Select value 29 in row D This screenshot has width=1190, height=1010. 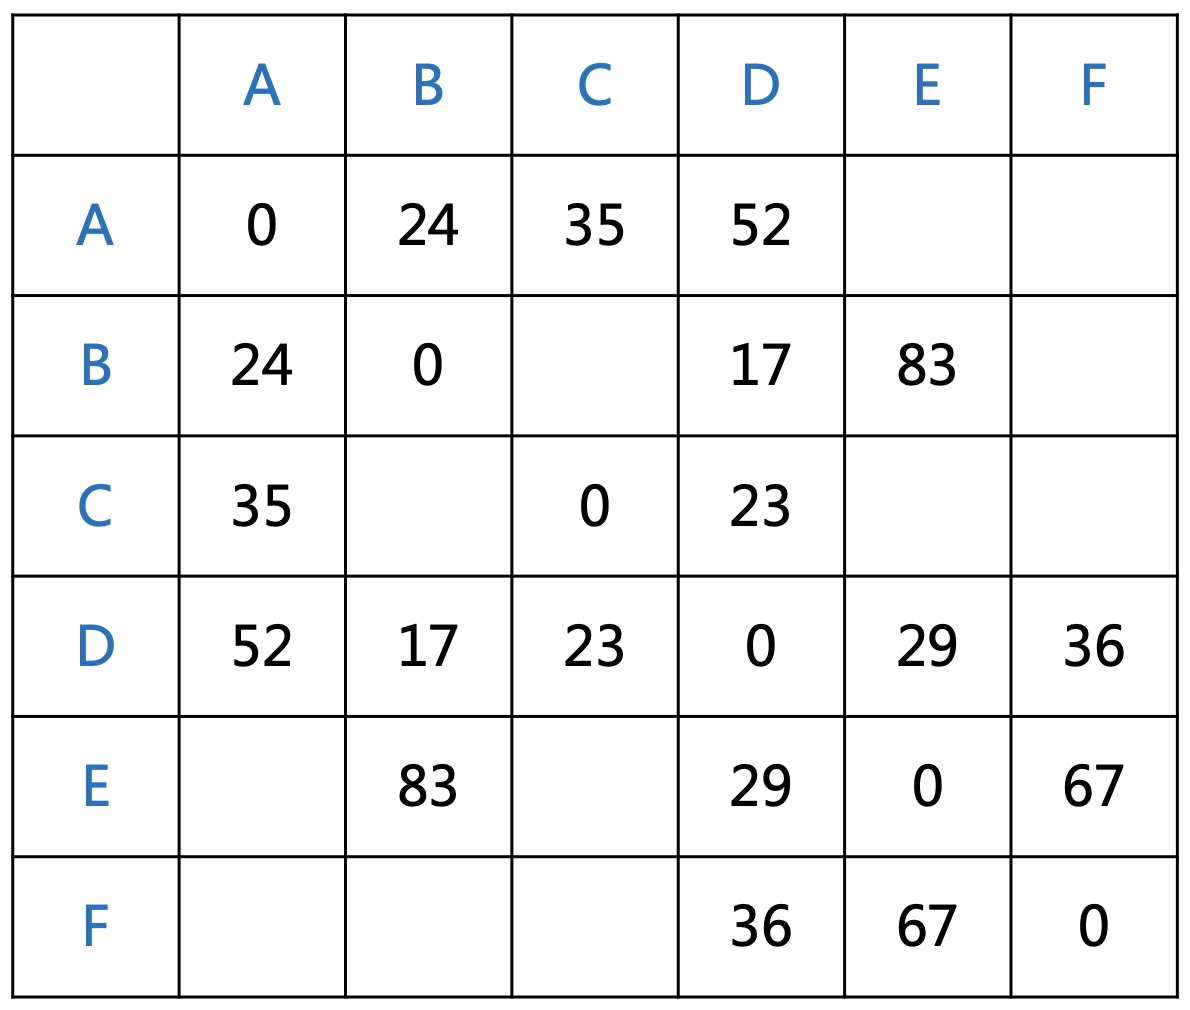coord(927,646)
